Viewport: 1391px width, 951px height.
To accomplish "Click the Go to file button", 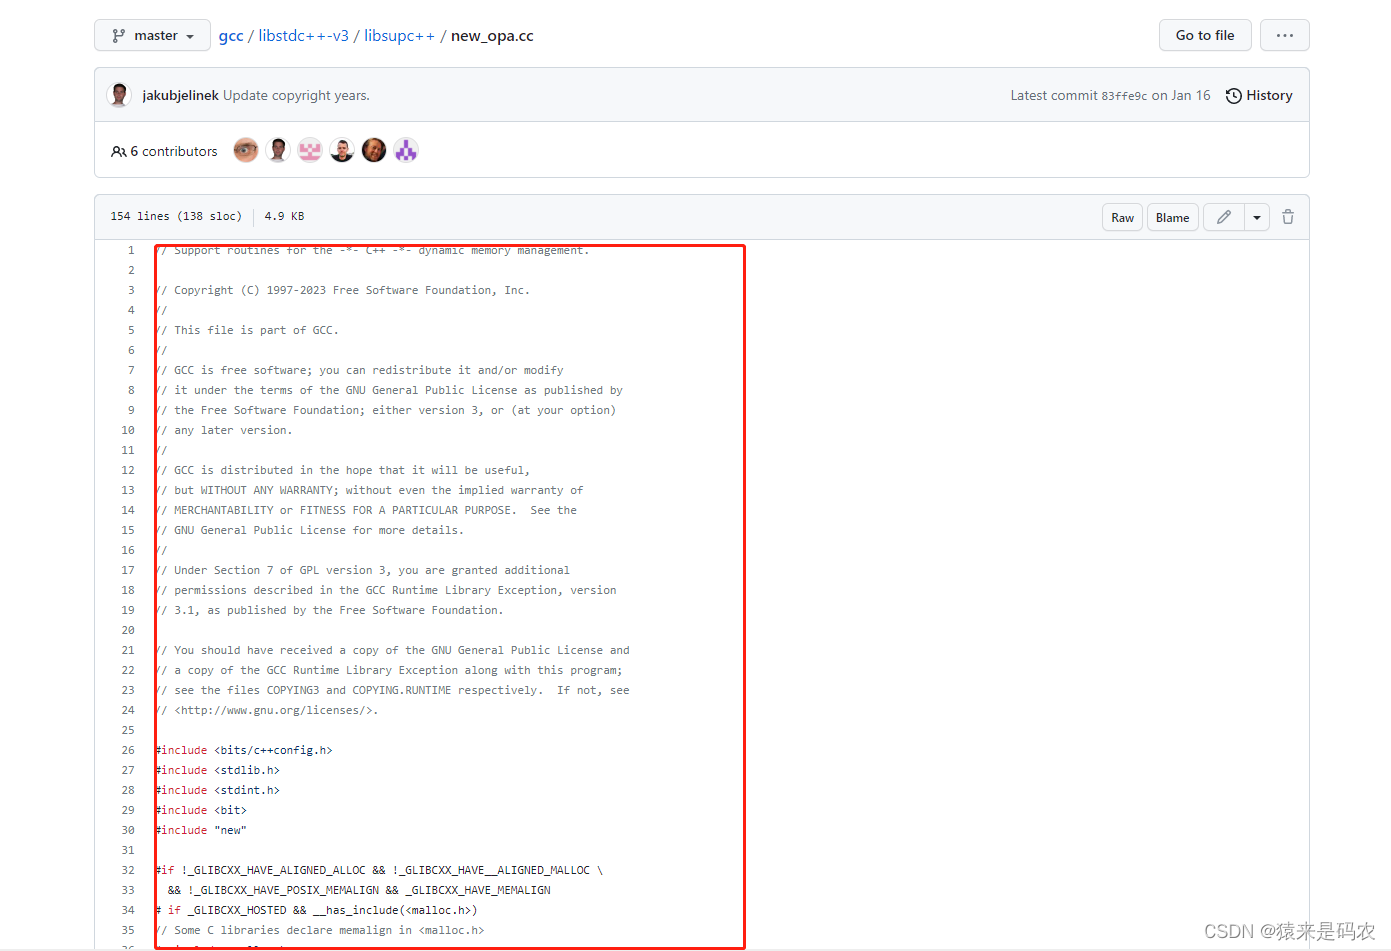I will (x=1205, y=35).
